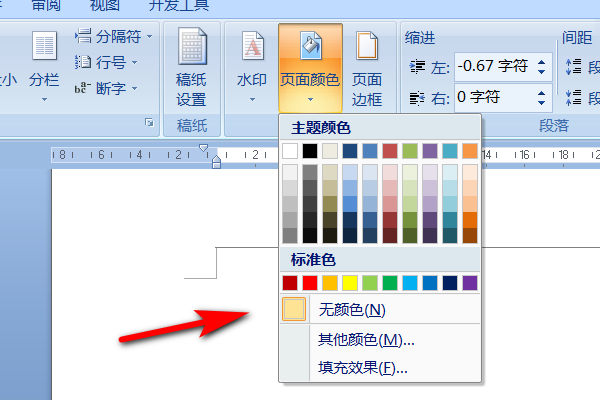The image size is (600, 400).
Task: Click the Watermark (水印) icon
Action: click(x=253, y=46)
